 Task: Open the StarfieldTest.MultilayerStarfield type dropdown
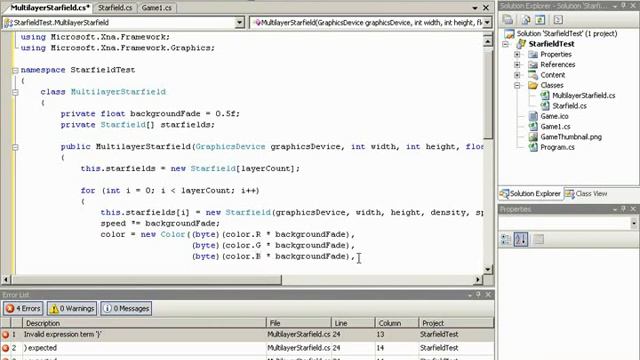(240, 22)
